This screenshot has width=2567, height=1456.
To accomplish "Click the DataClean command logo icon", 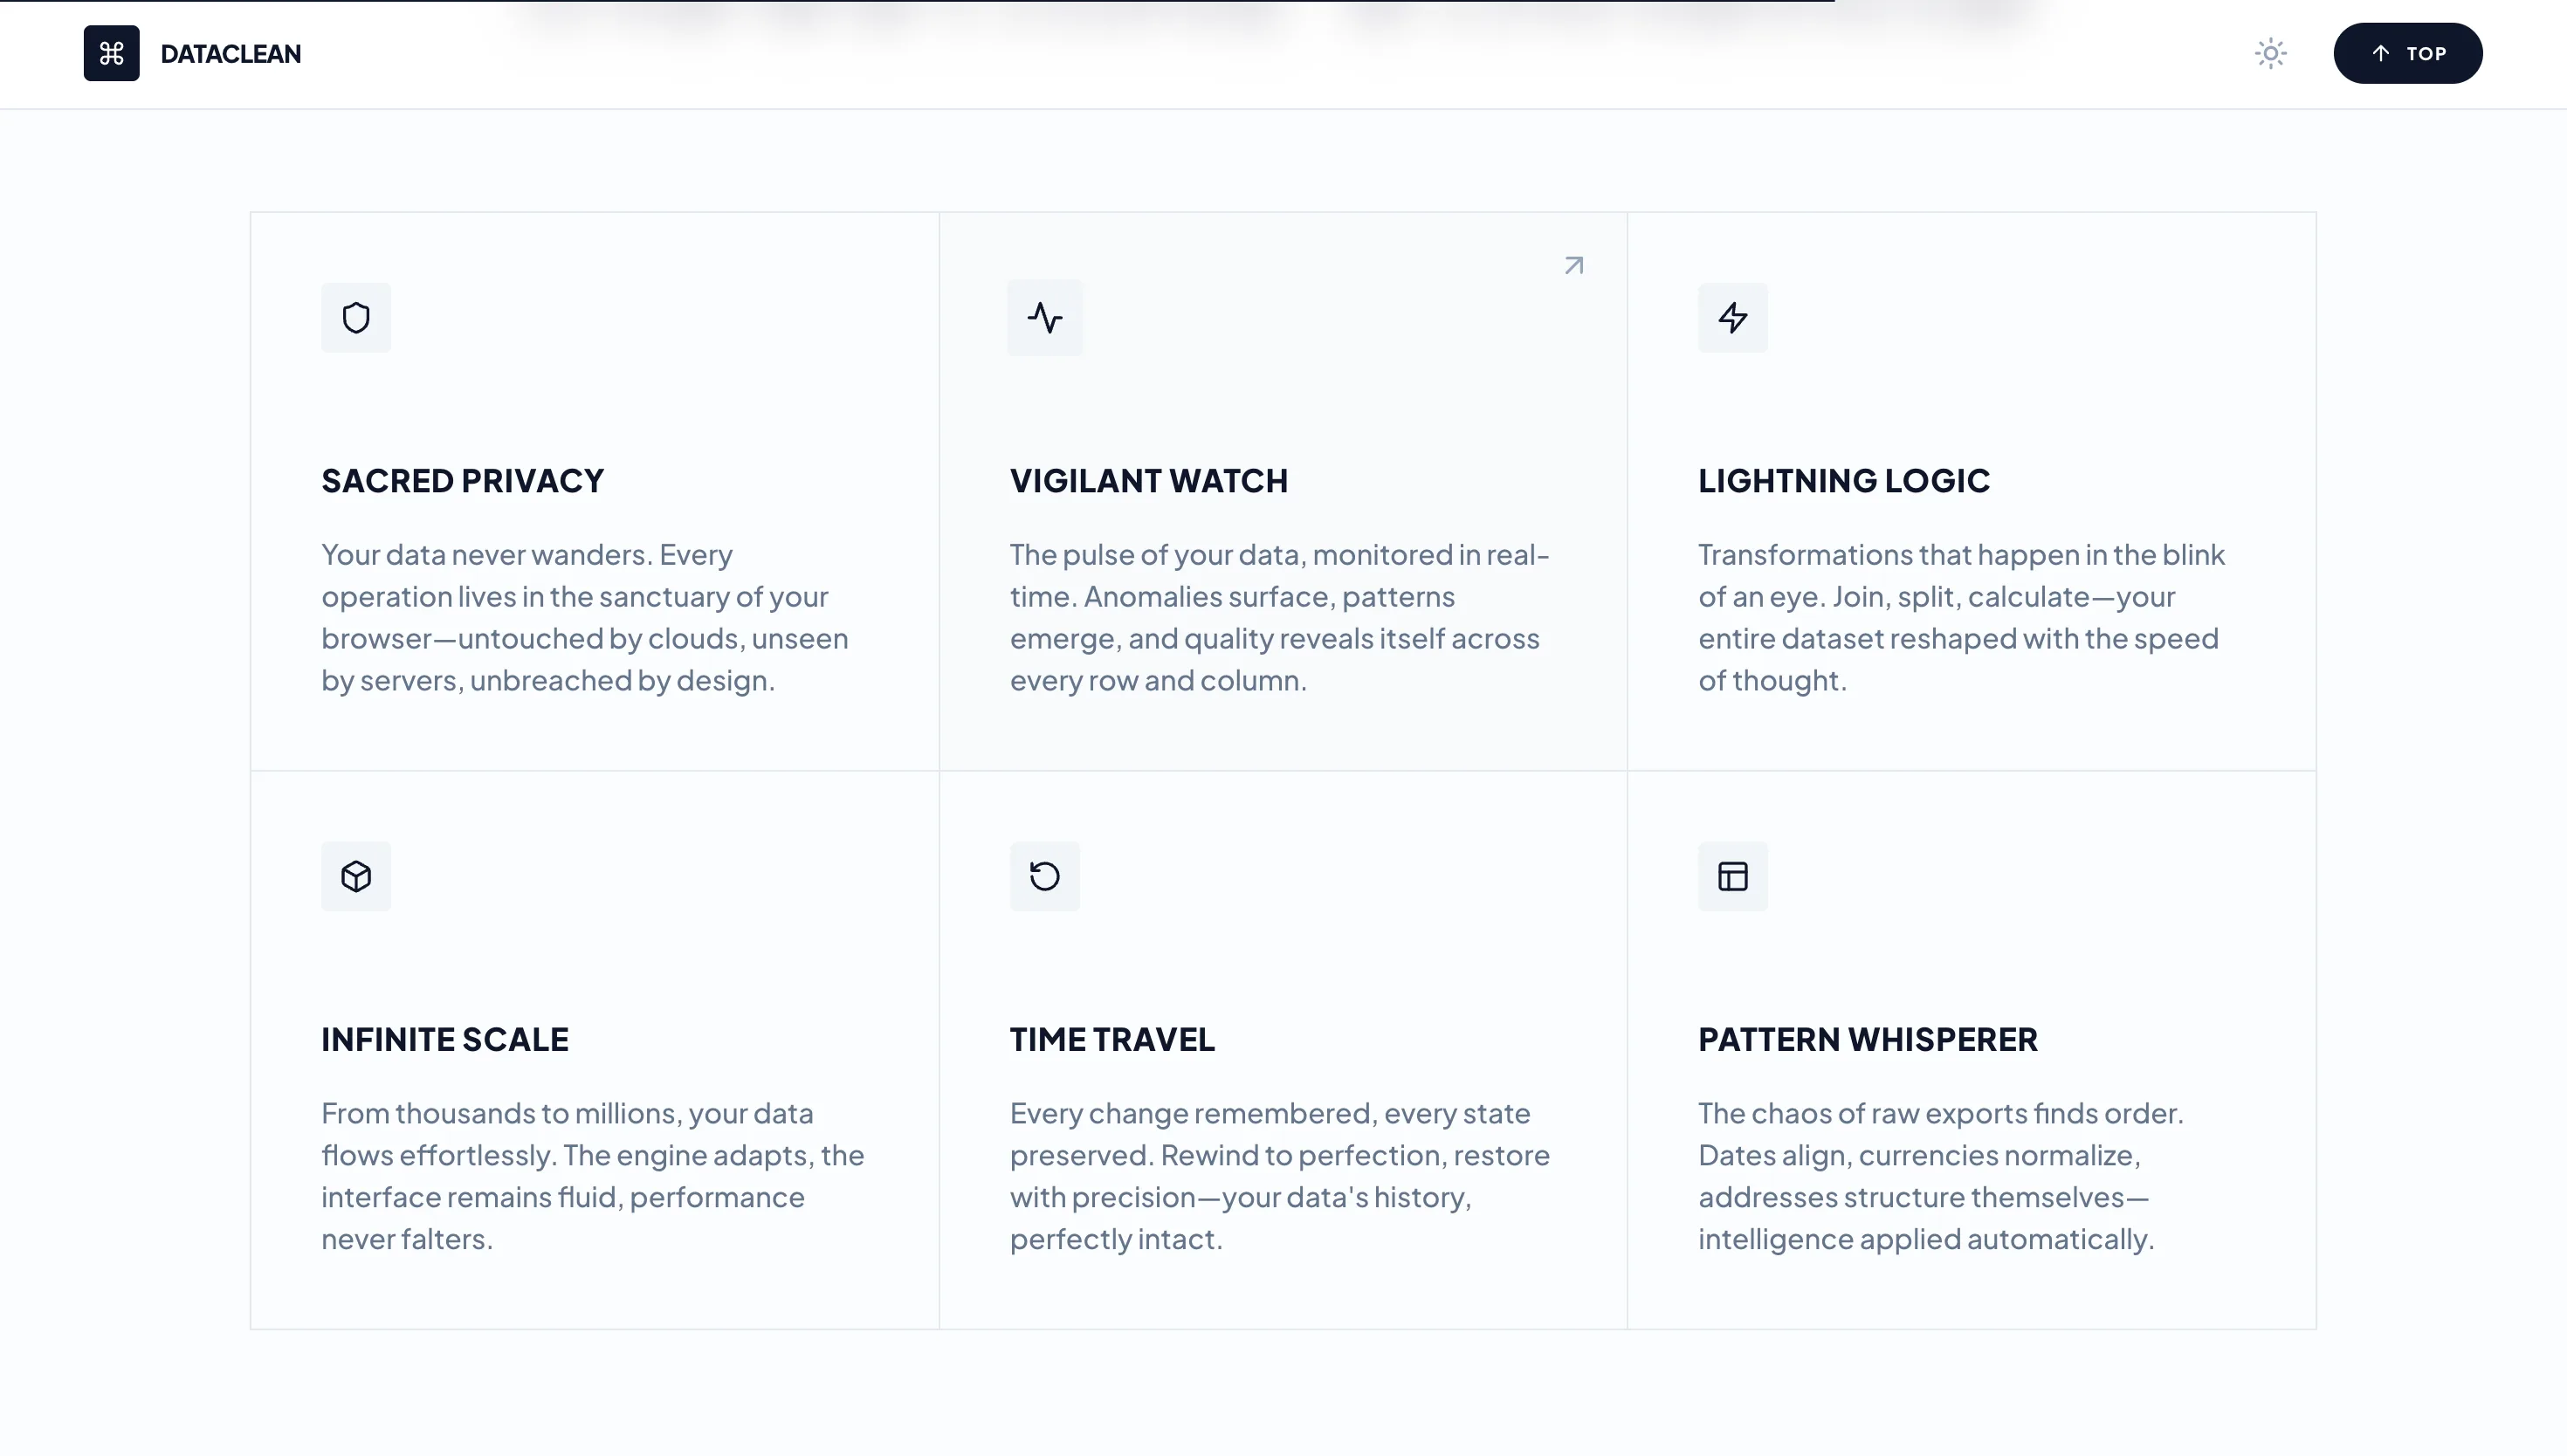I will click(x=111, y=53).
